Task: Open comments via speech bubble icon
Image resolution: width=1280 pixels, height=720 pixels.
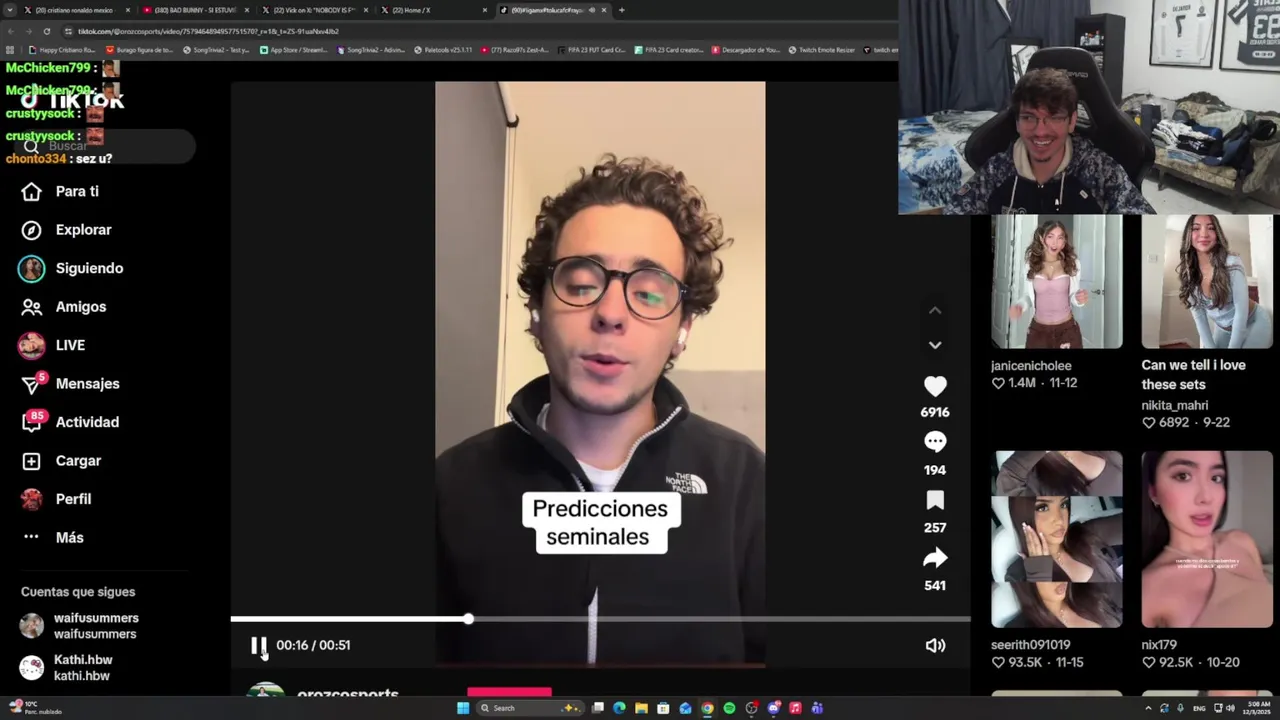Action: [x=935, y=442]
